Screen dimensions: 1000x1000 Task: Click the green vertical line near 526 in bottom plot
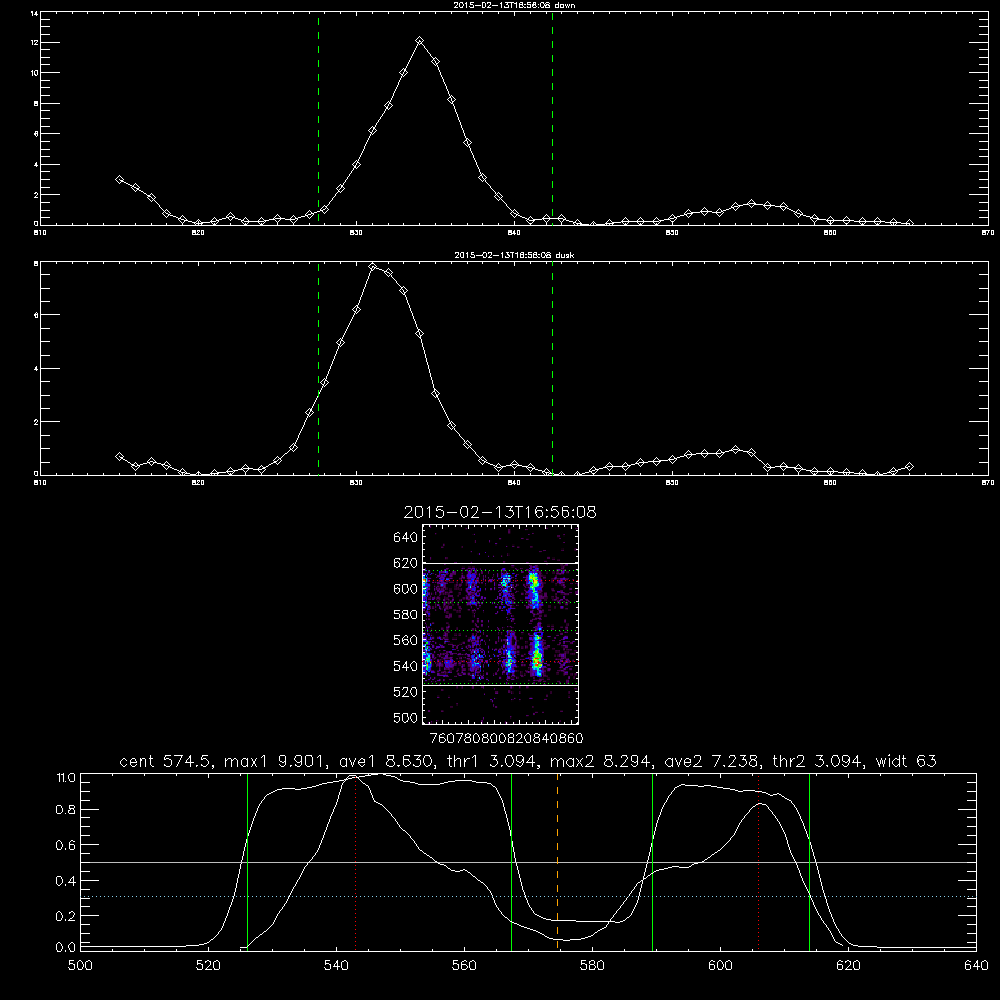tap(247, 861)
